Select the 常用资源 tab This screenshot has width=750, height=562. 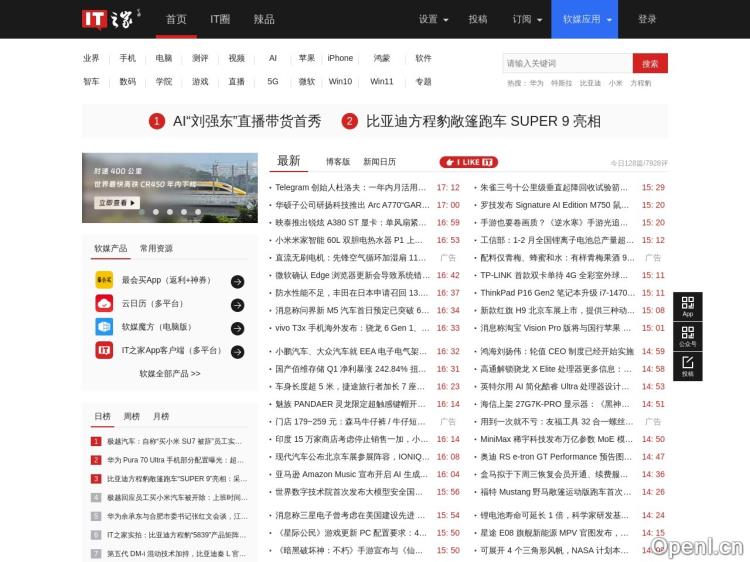[x=156, y=248]
